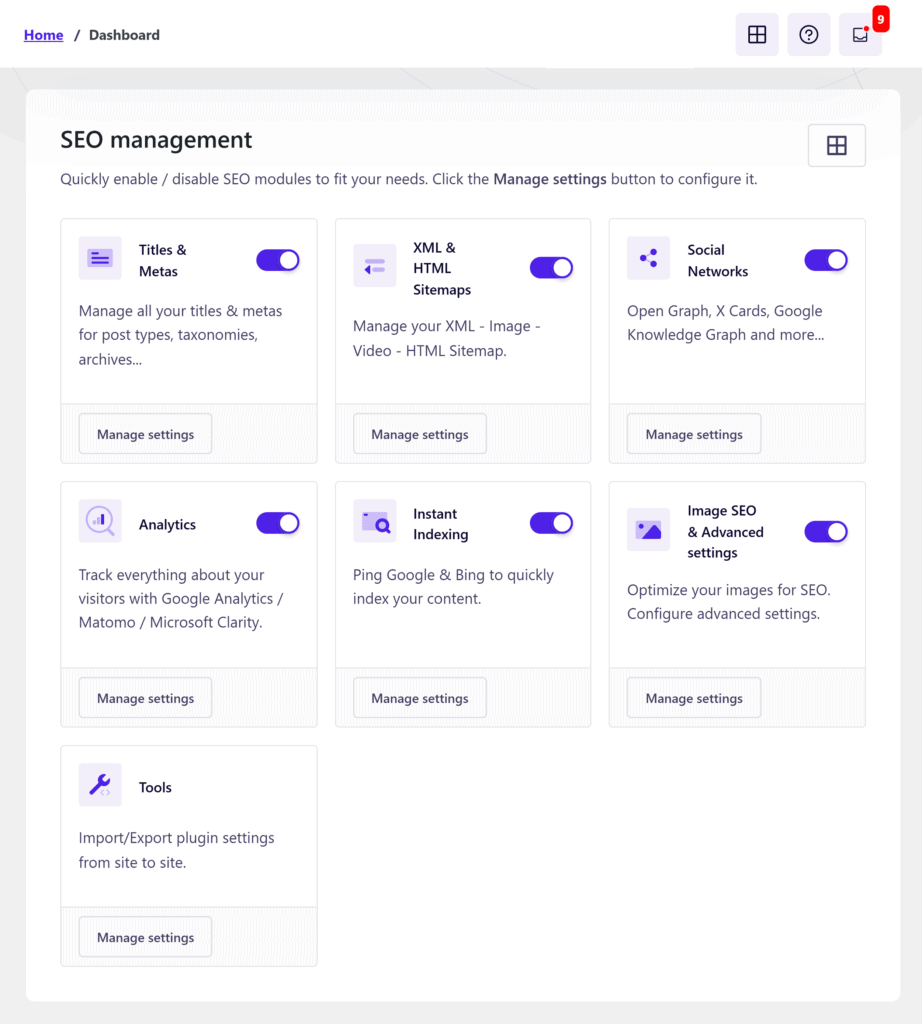922x1024 pixels.
Task: Turn off the Instant Indexing toggle
Action: 551,522
